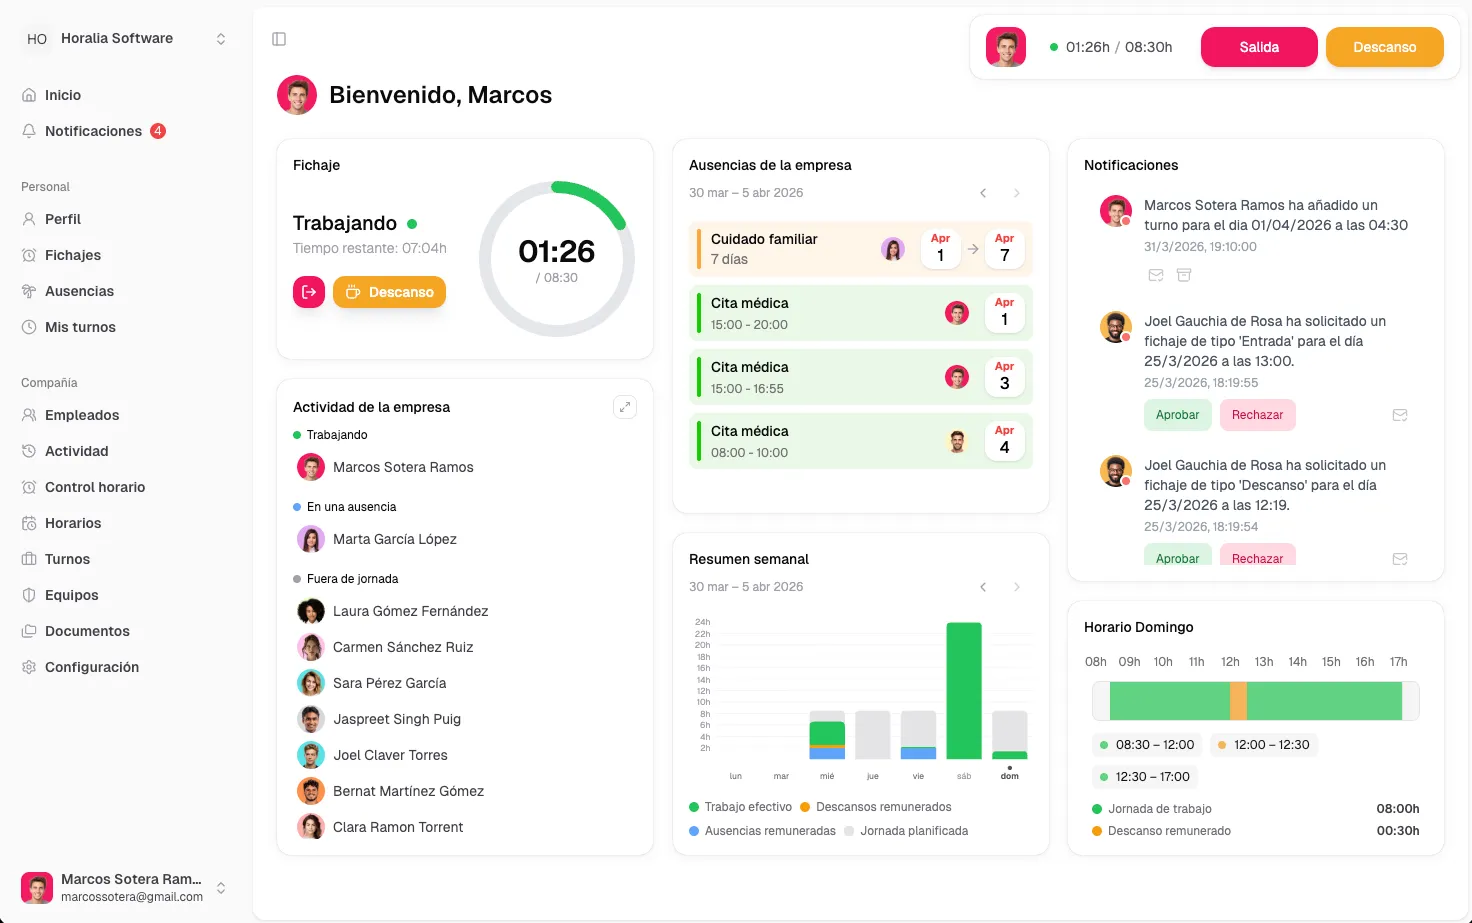Go to next week in Resumen semanal
1472x923 pixels.
[x=1017, y=587]
